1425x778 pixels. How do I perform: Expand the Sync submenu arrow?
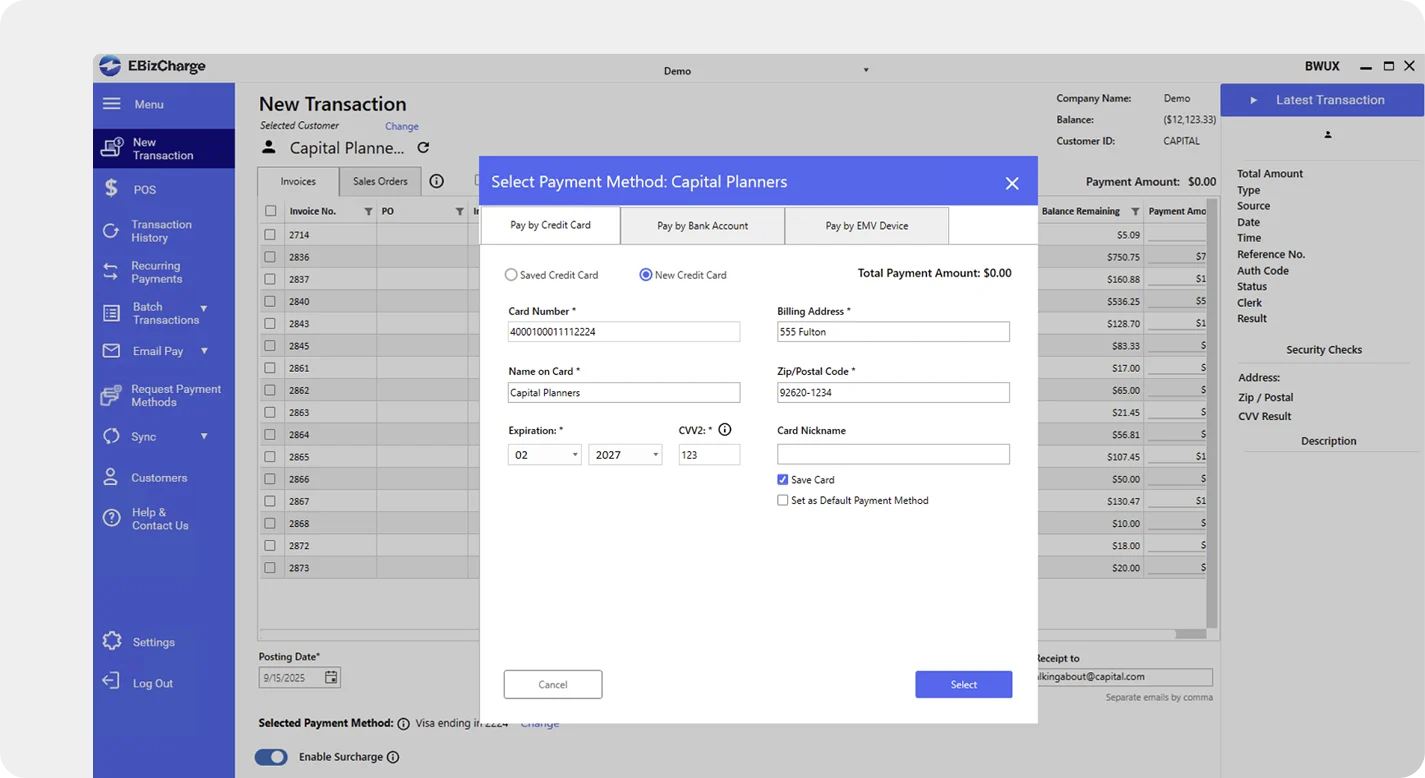(x=204, y=436)
